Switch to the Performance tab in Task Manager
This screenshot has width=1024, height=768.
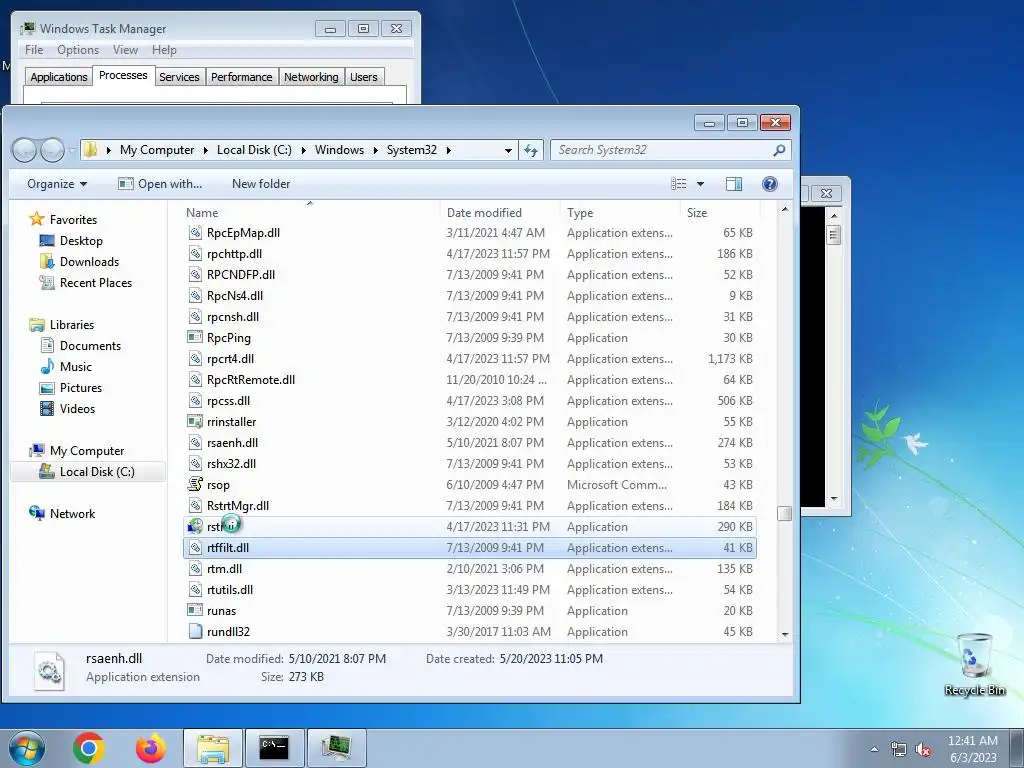pos(242,77)
